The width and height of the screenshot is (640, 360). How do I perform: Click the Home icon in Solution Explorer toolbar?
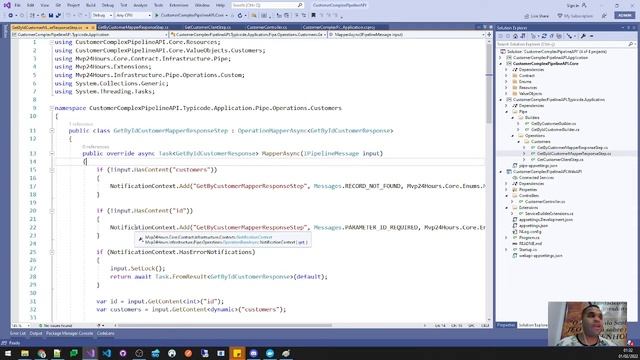click(515, 36)
